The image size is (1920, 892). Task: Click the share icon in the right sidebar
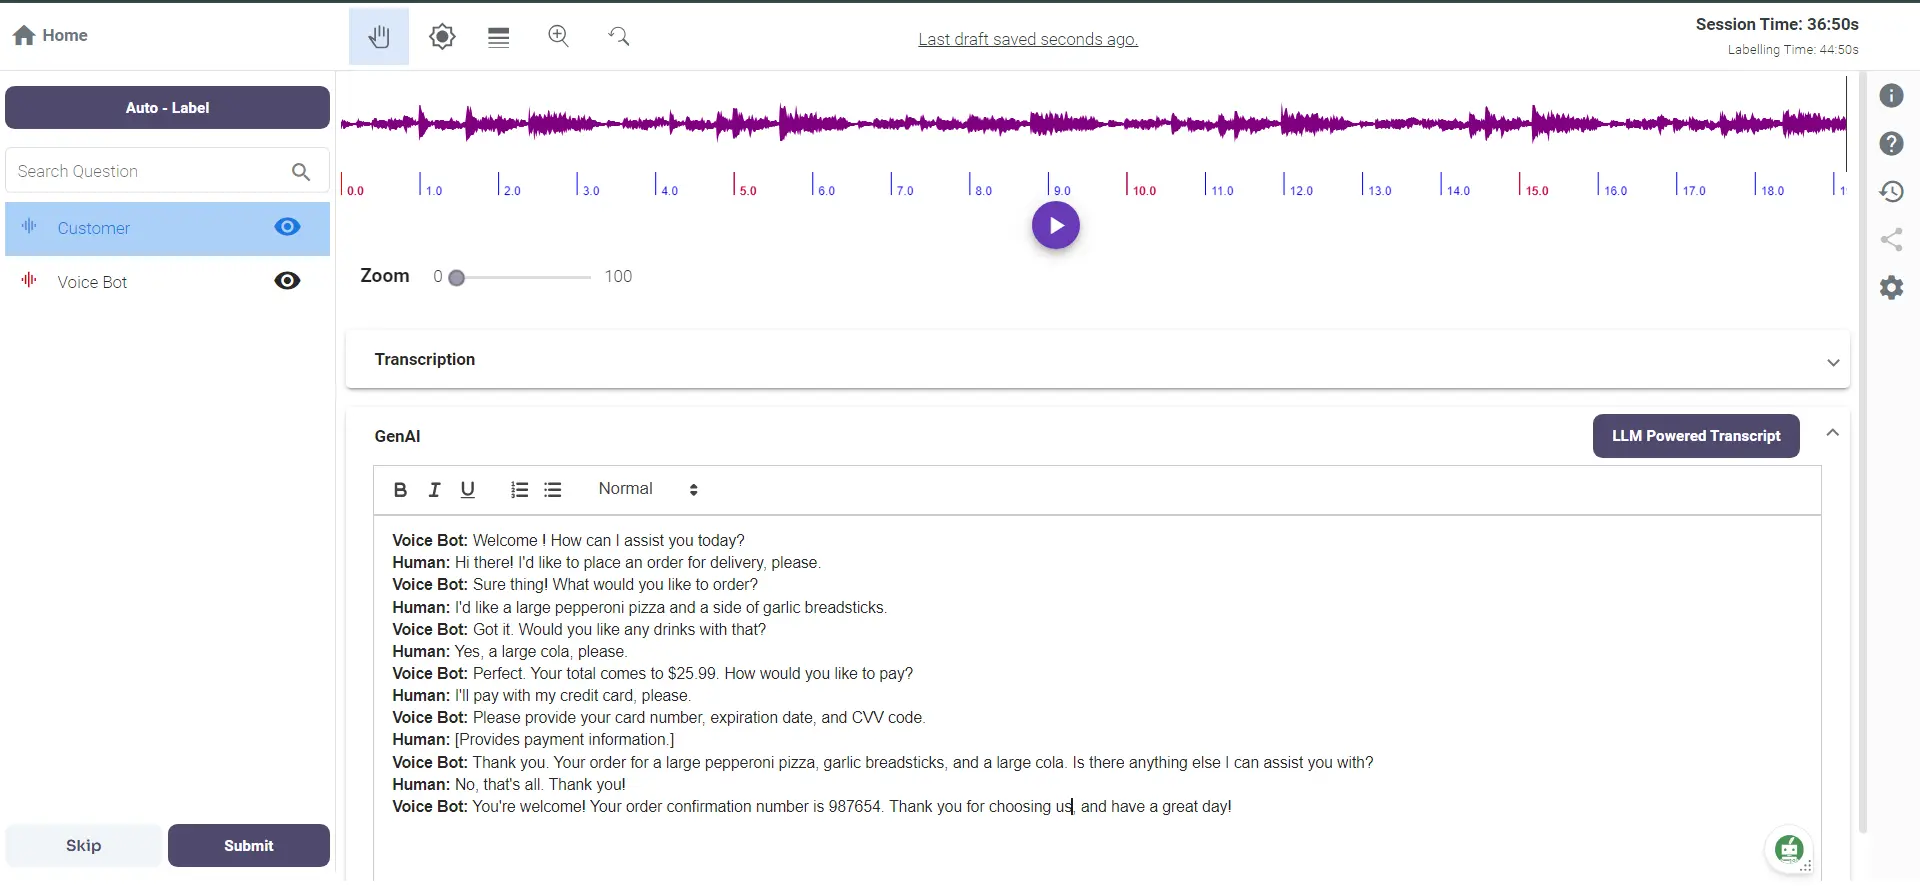[1891, 240]
